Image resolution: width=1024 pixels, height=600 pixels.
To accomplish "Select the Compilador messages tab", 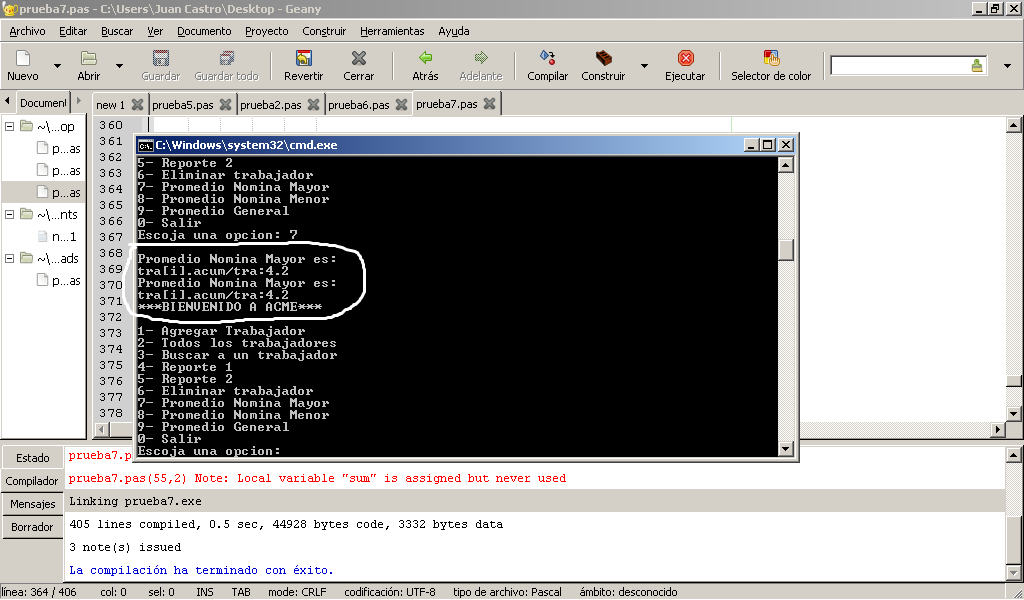I will tap(32, 481).
